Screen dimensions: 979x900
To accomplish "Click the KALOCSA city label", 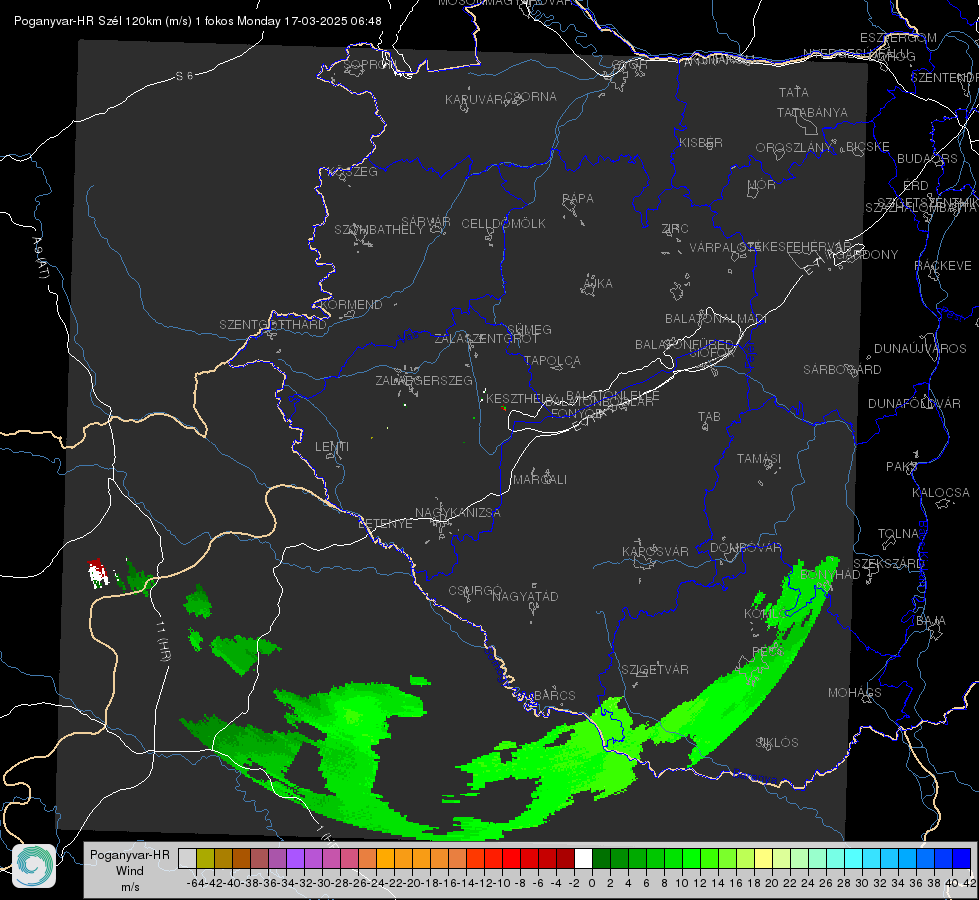I will (x=941, y=493).
